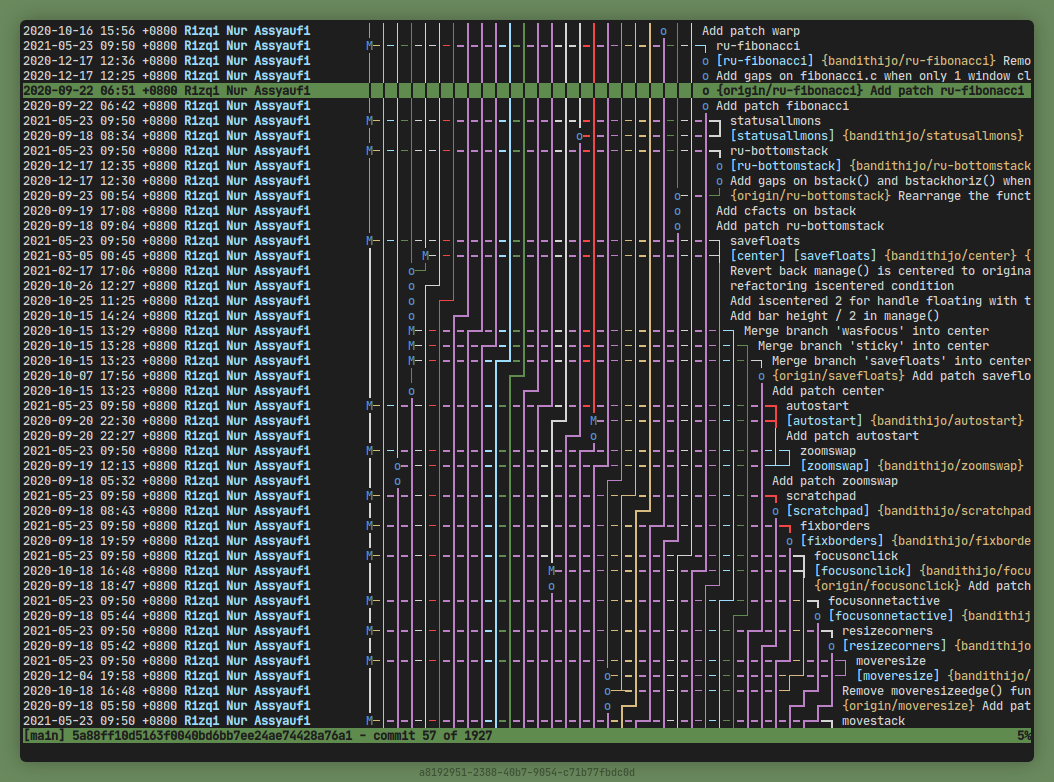Select 'Merge branch 'sticky' into center' commit
Screen dimensions: 1054x782
click(873, 346)
